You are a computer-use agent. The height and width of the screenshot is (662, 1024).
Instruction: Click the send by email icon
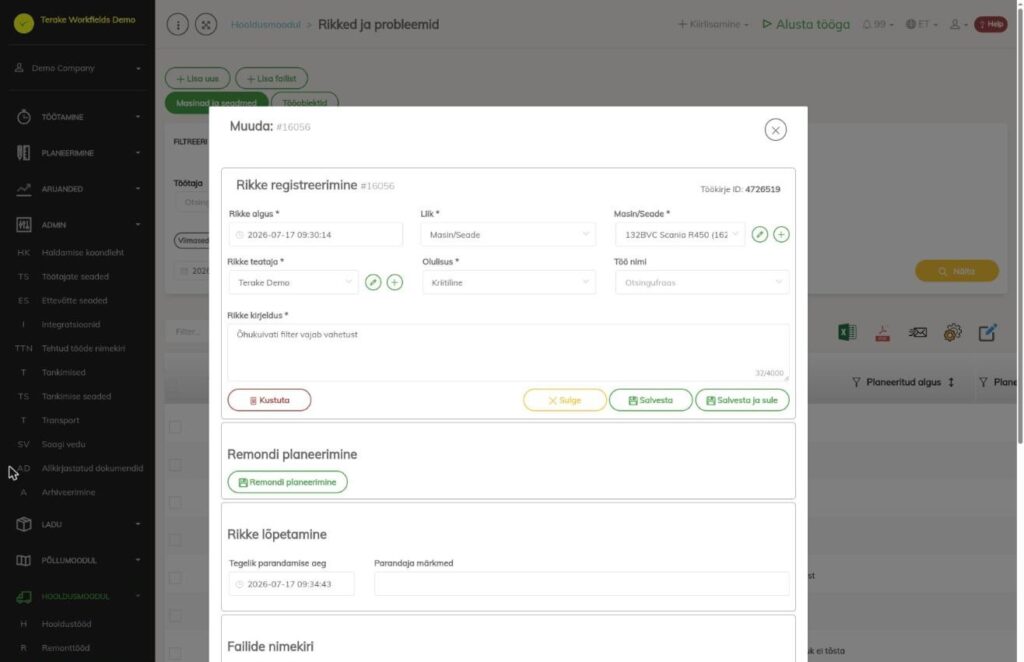[918, 332]
